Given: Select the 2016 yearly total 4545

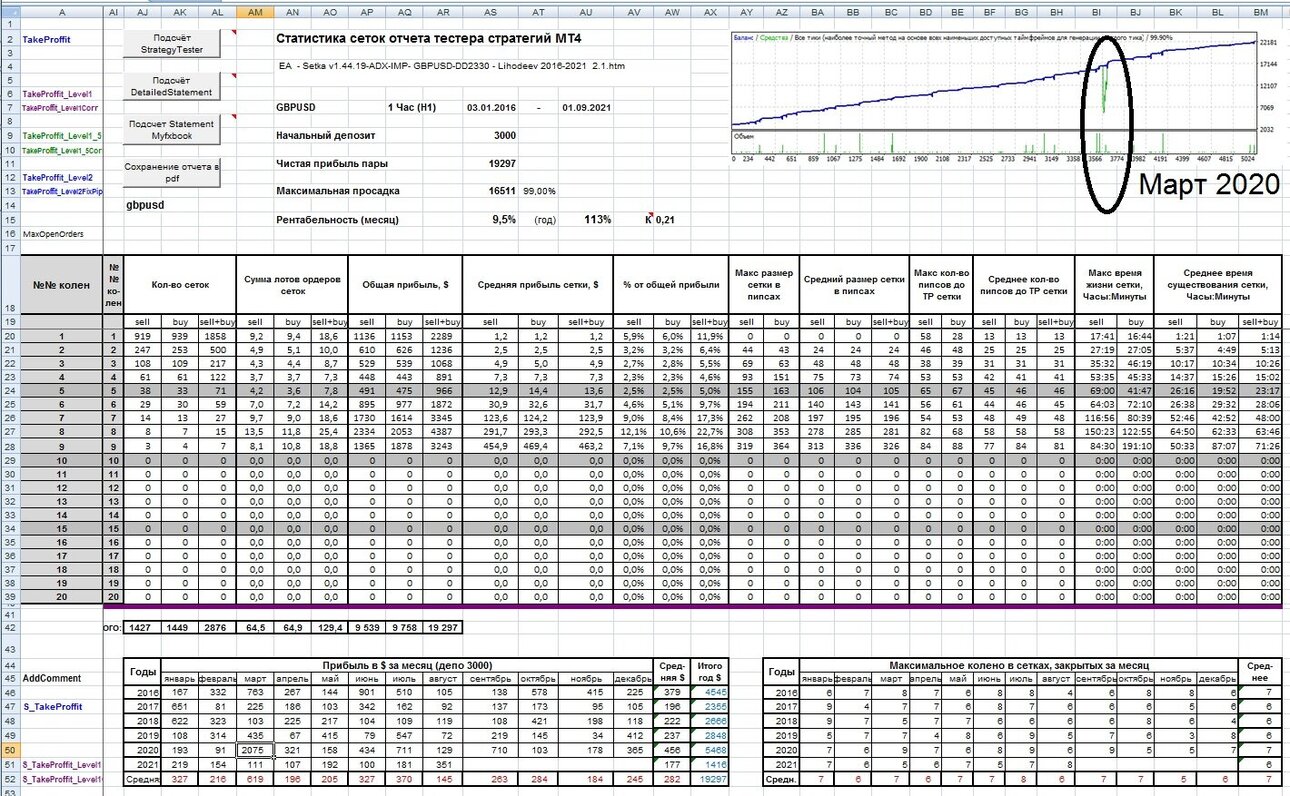Looking at the screenshot, I should 710,692.
